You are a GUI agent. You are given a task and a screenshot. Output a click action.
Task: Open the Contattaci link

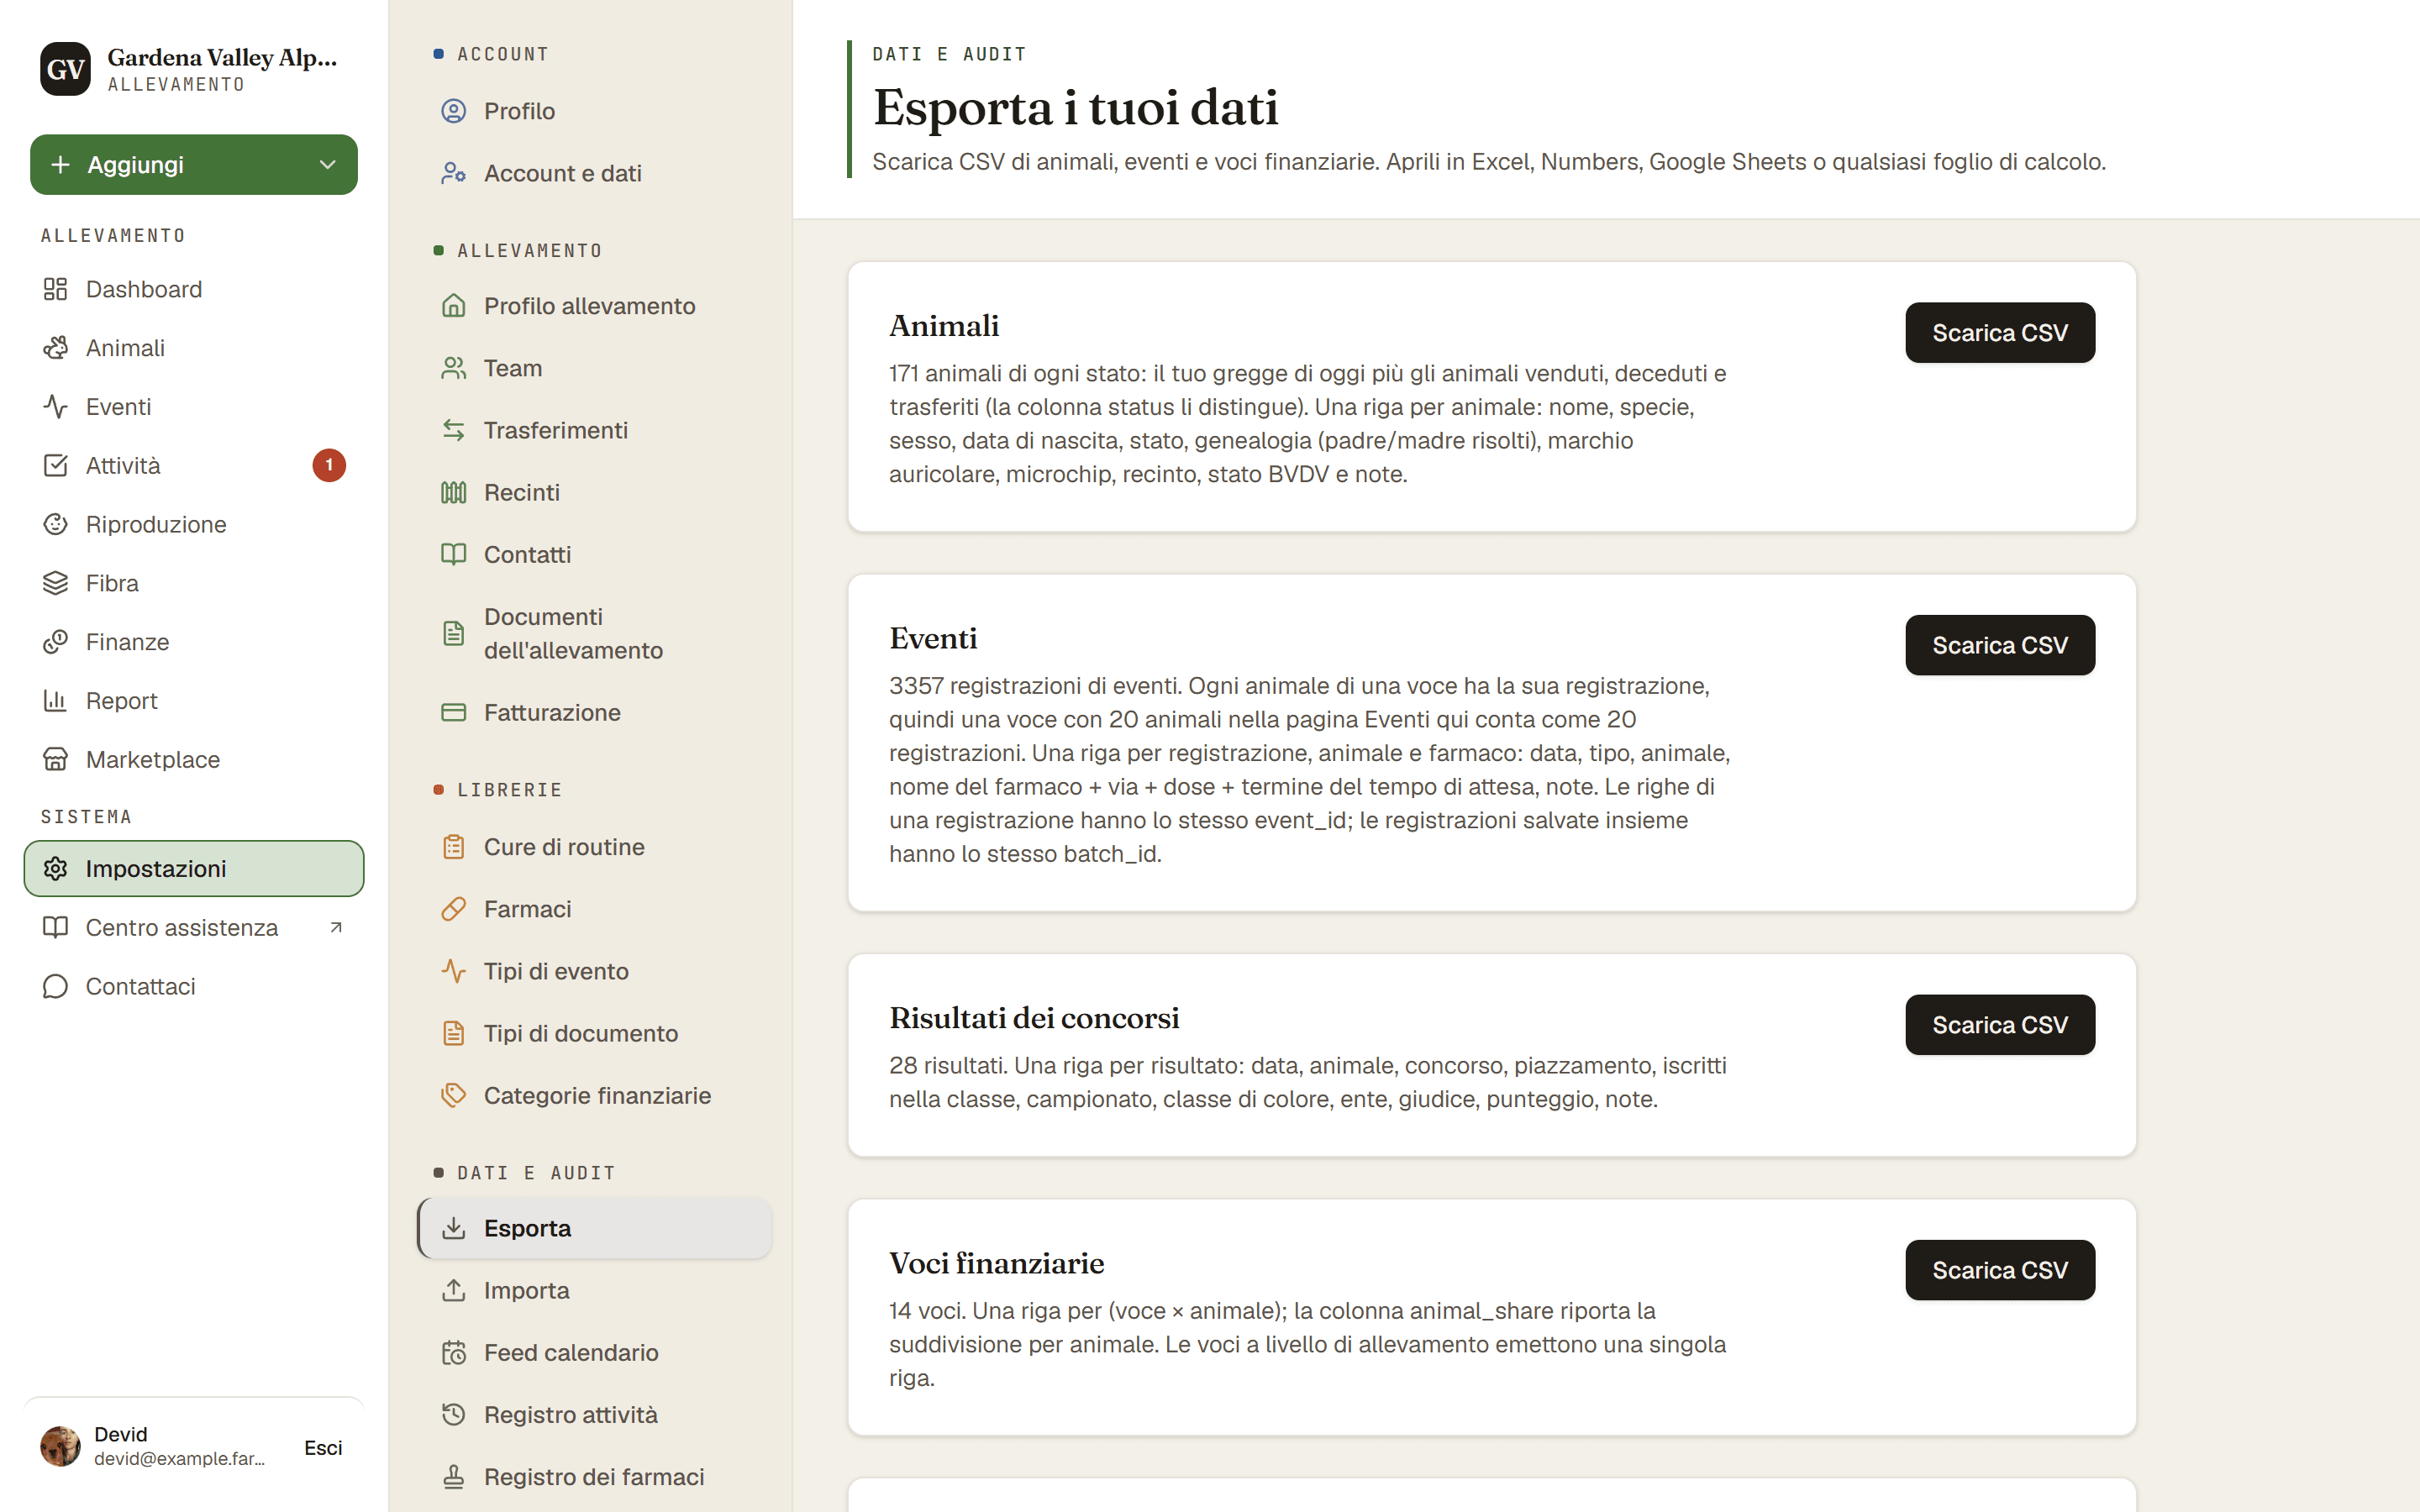[194, 987]
